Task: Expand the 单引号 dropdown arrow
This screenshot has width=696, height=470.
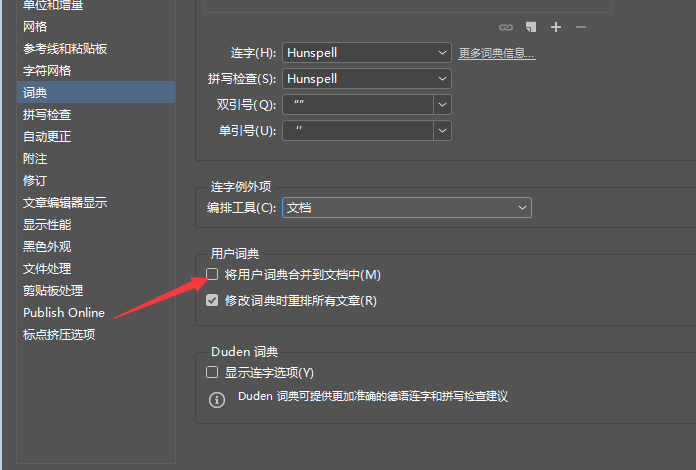Action: click(442, 130)
